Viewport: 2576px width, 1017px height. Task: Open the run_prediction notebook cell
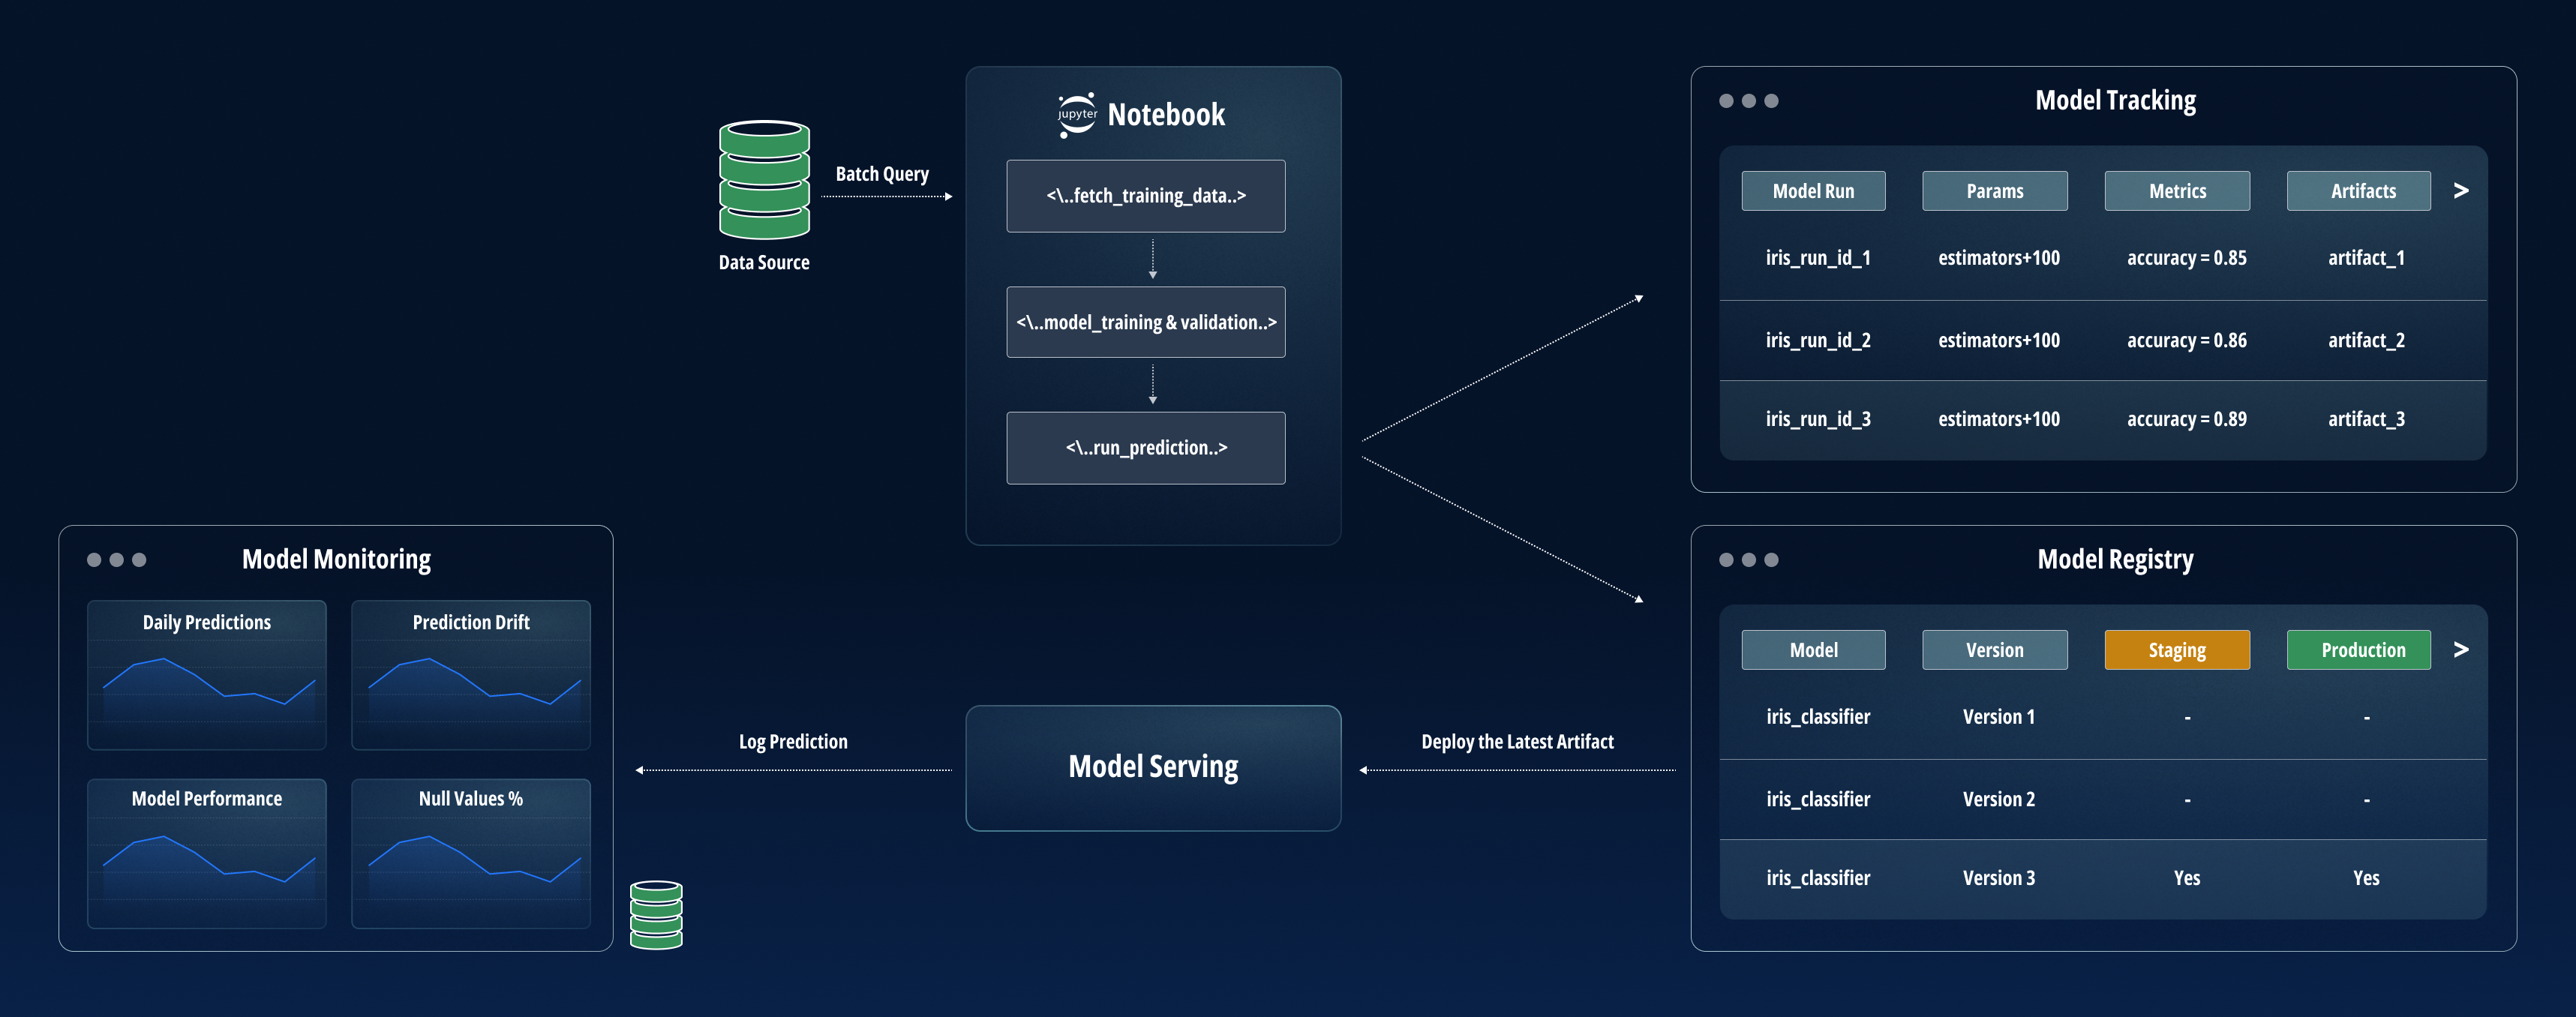click(1145, 448)
